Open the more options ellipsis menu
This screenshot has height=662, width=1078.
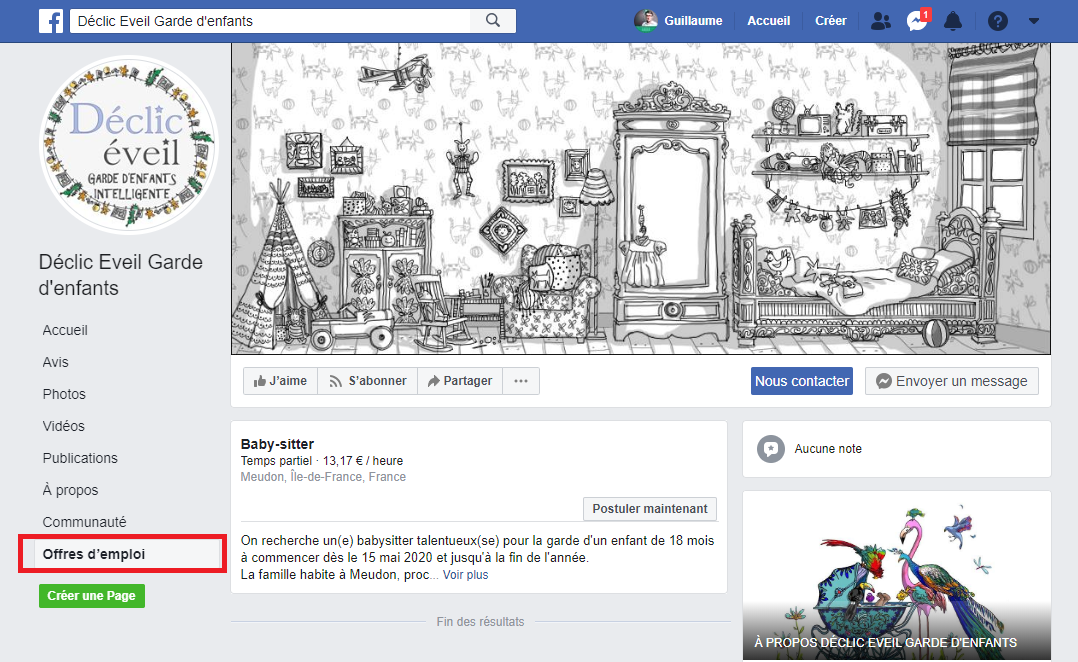coord(521,381)
